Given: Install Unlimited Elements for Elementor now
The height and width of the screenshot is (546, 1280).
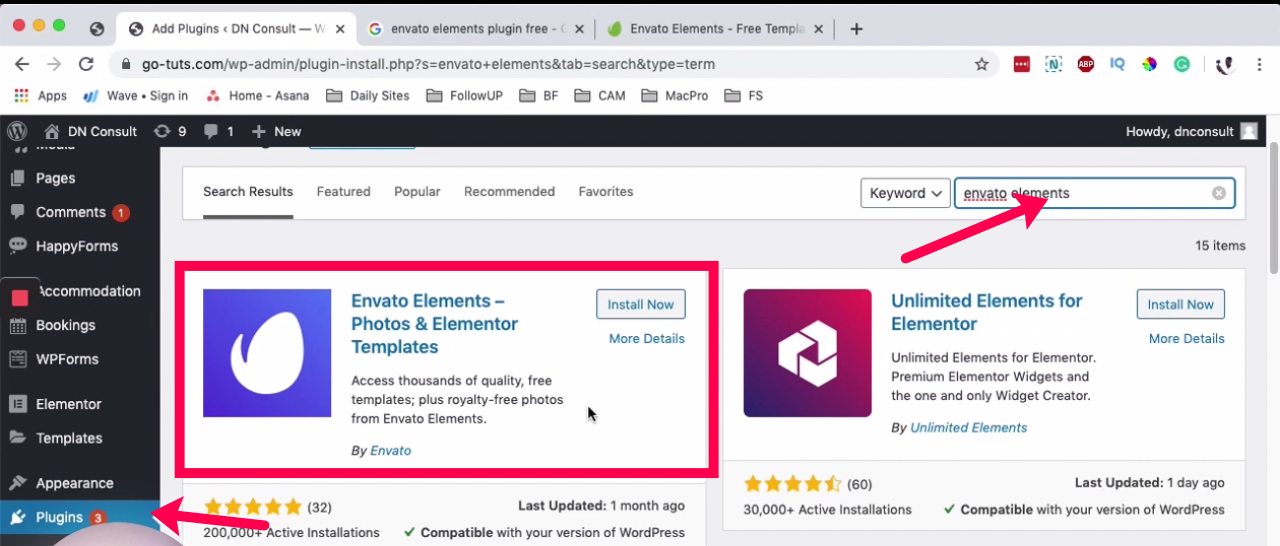Looking at the screenshot, I should click(x=1180, y=304).
